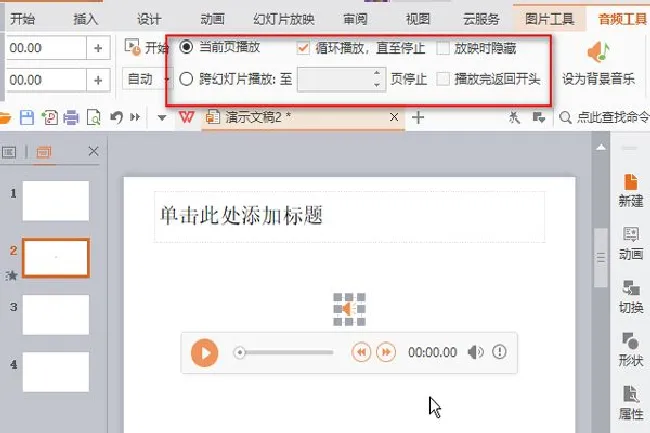Screen dimensions: 650x433
Task: Click the lower 00.00 time field
Action: (x=46, y=80)
